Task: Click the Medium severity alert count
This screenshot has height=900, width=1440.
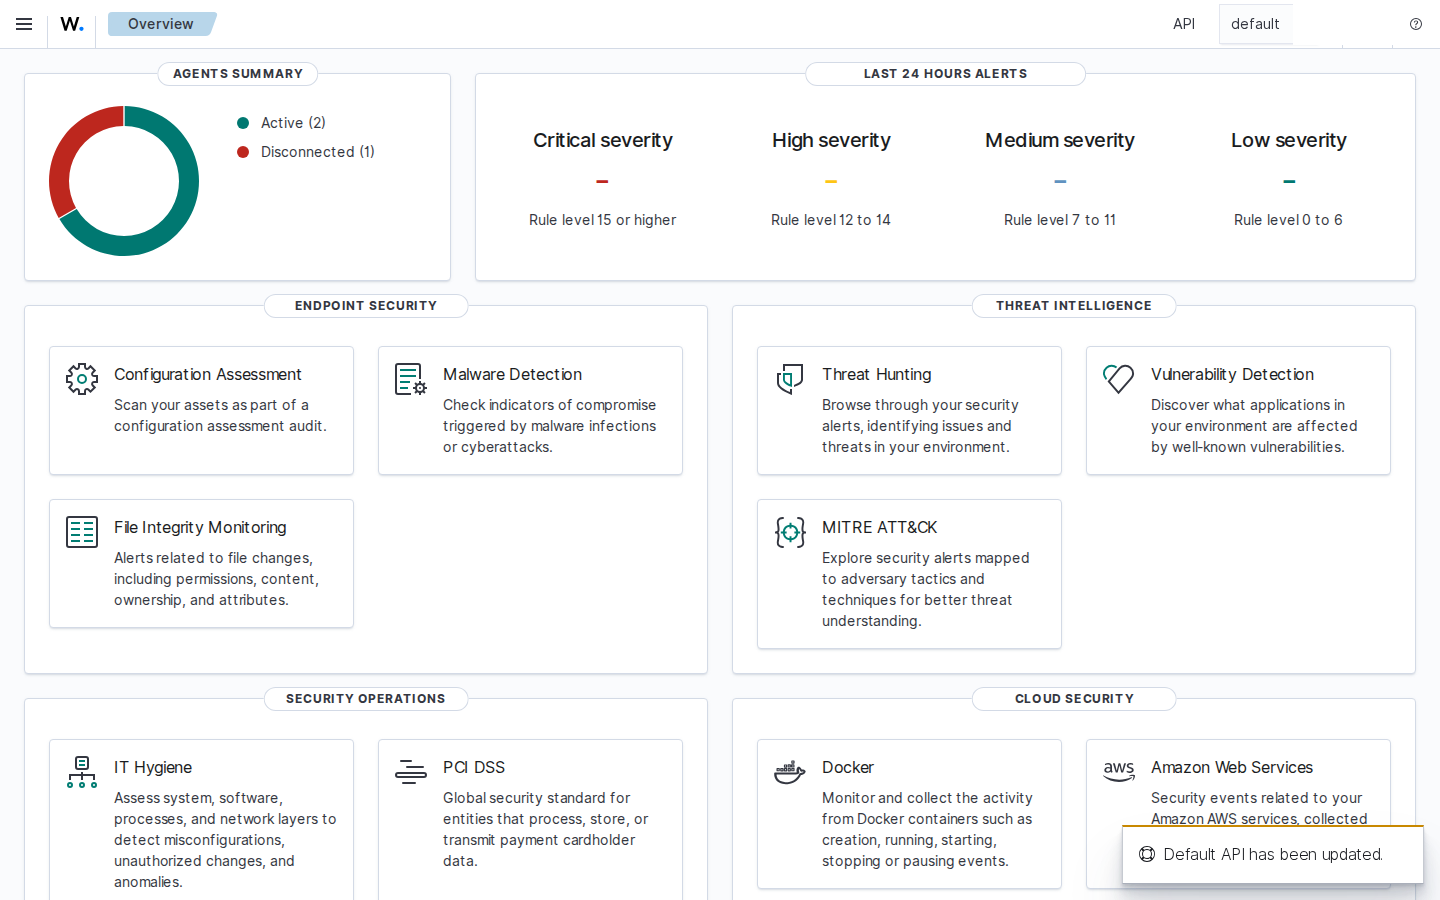Action: click(1060, 182)
